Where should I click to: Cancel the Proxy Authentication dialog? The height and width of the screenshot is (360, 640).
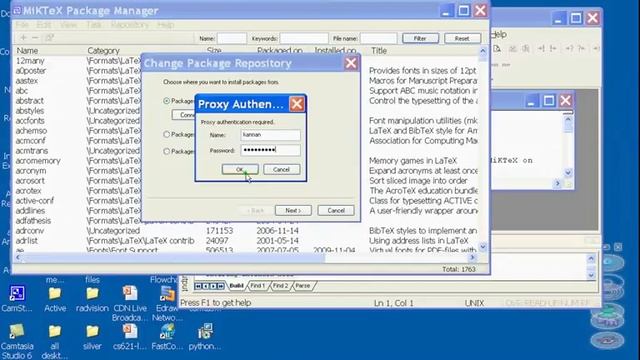click(282, 169)
